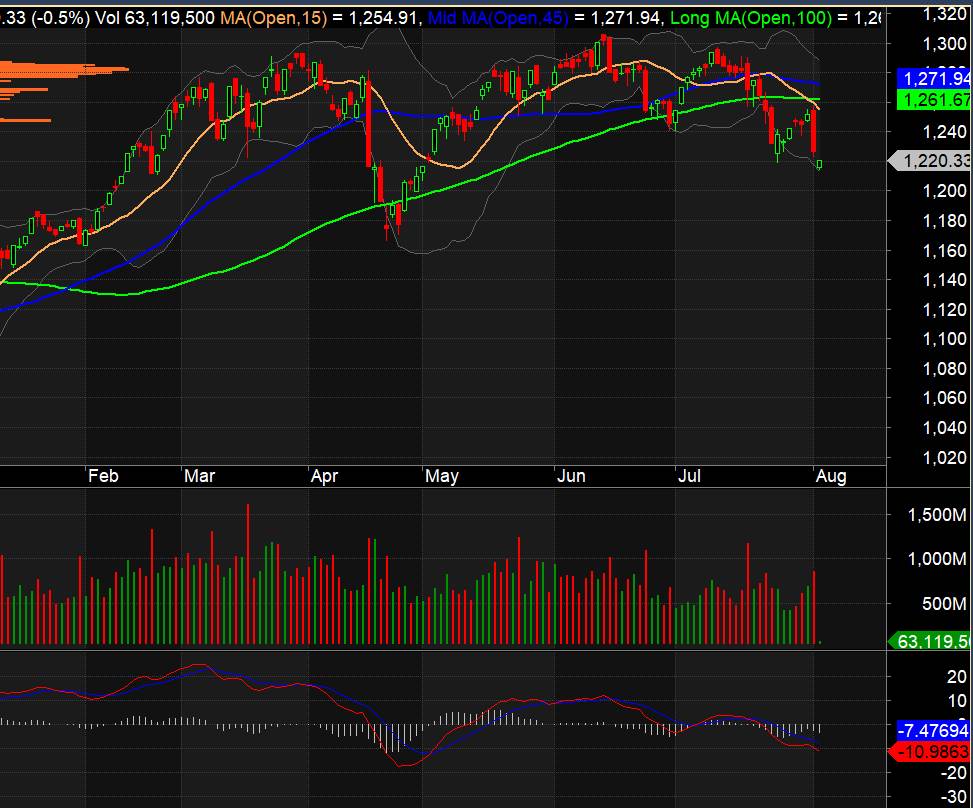Click the 'Feb' date axis label
The image size is (973, 808).
(103, 476)
